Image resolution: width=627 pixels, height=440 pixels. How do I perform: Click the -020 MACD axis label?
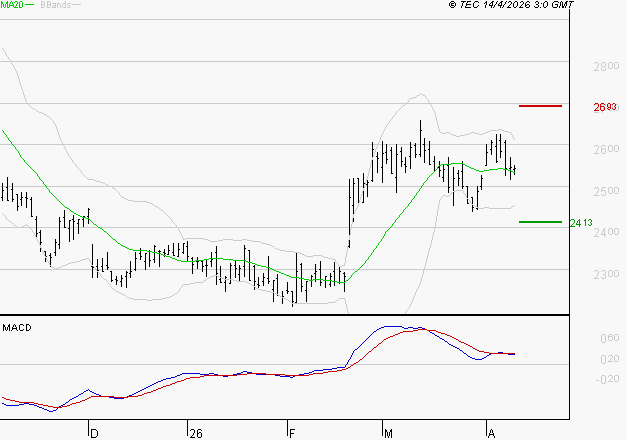[606, 379]
